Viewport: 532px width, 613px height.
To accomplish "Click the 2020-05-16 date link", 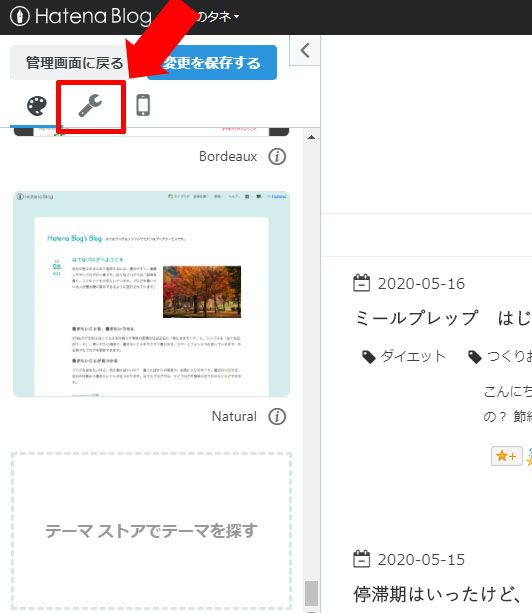I will 421,283.
